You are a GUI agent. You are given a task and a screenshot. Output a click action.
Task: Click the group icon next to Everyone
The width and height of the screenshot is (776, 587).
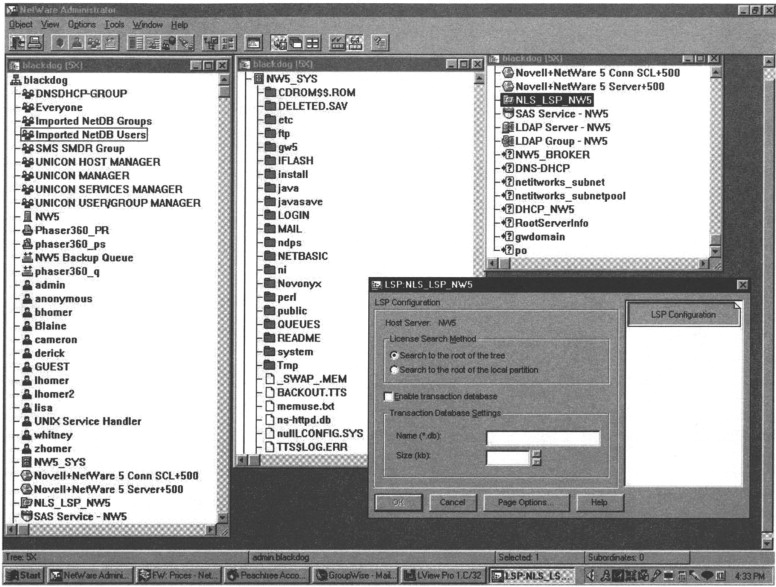[x=28, y=107]
